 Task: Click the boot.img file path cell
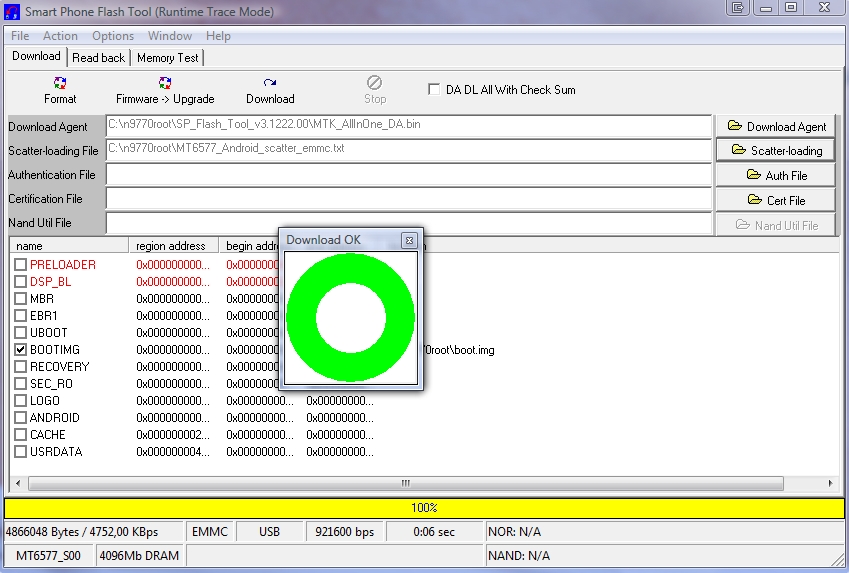click(x=459, y=350)
